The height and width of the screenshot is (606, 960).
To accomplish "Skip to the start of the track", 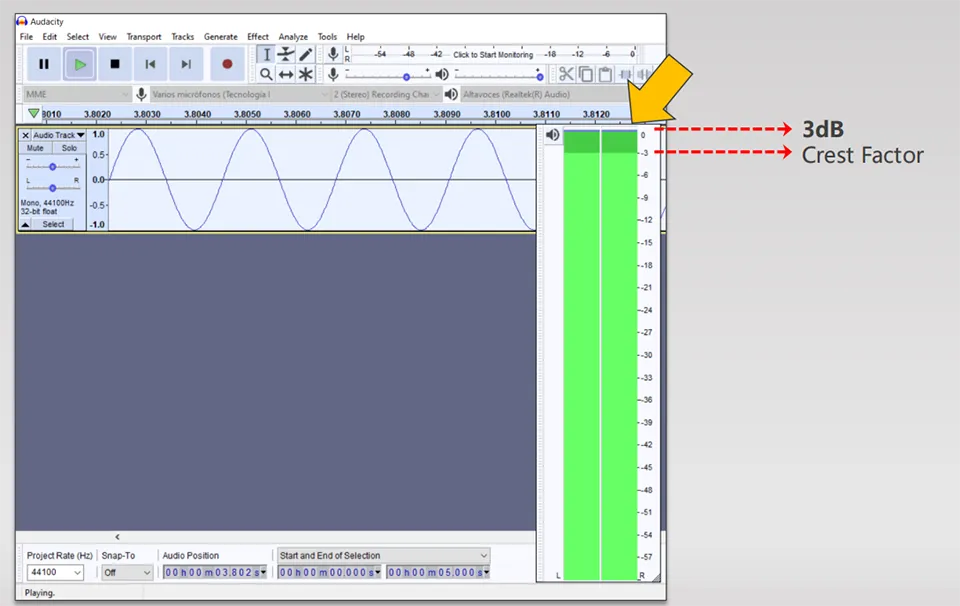I will point(150,64).
